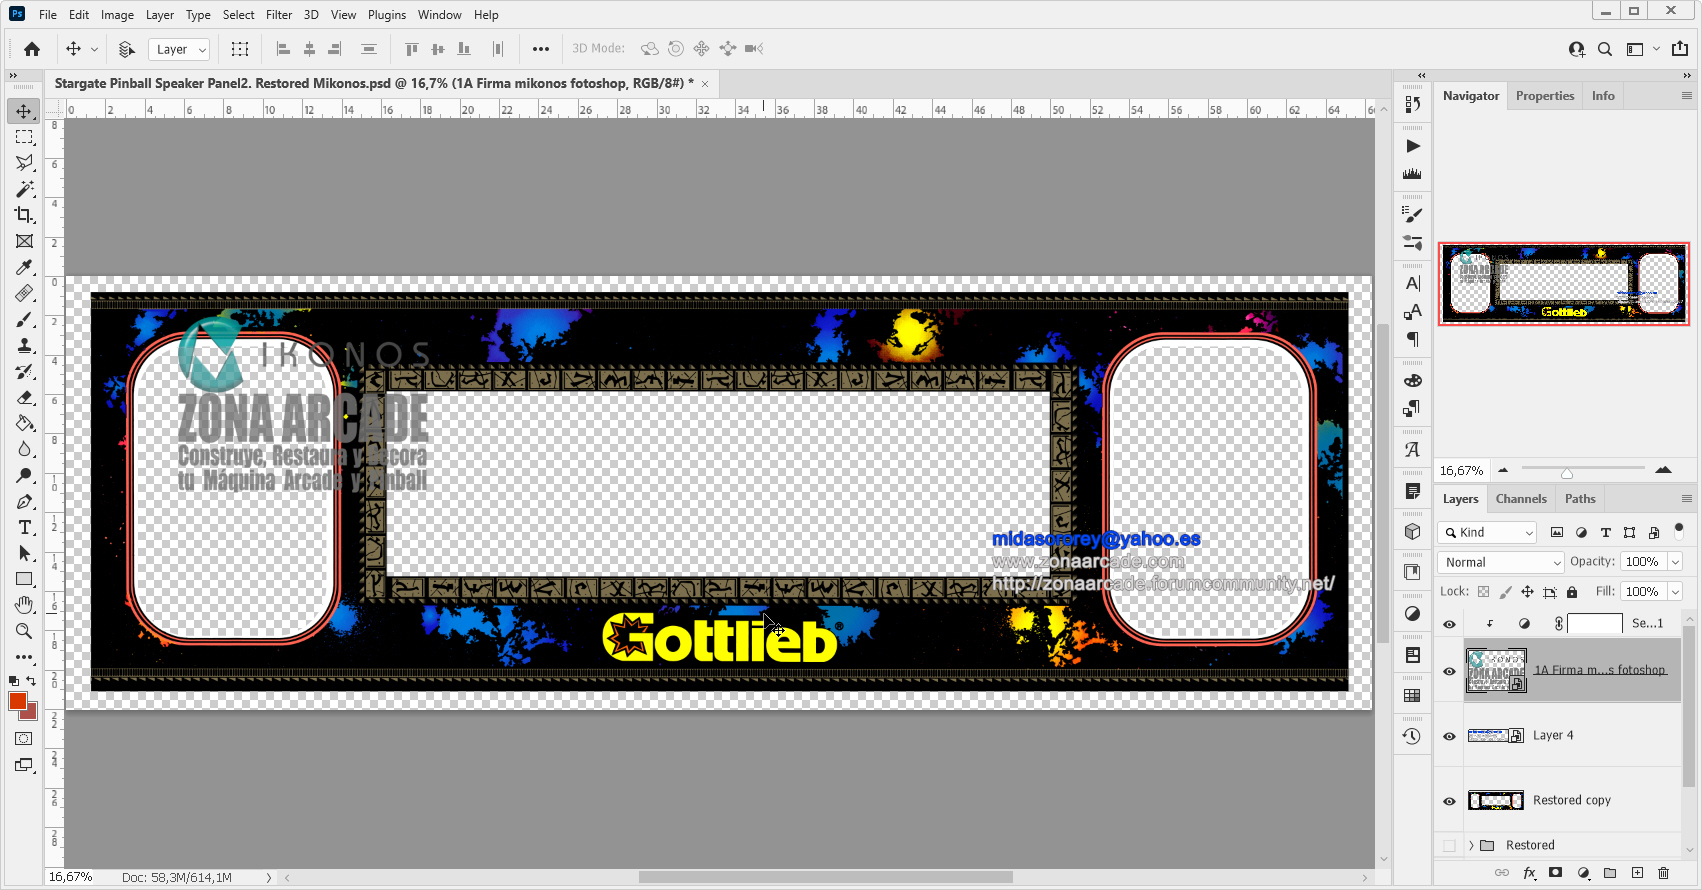Screen dimensions: 1702x890
Task: Open the Normal blend mode dropdown
Action: tap(1500, 562)
